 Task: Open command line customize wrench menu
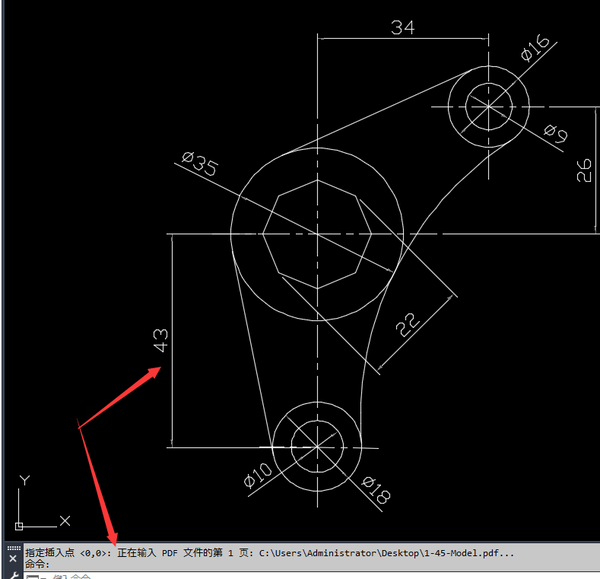pyautogui.click(x=13, y=575)
